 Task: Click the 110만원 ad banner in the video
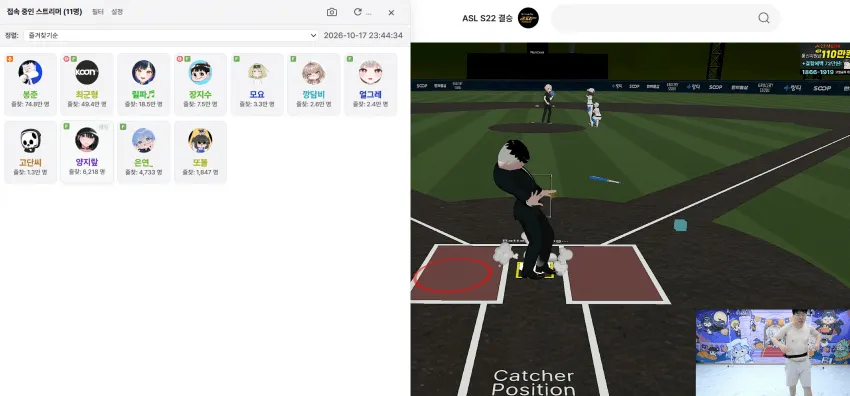825,60
